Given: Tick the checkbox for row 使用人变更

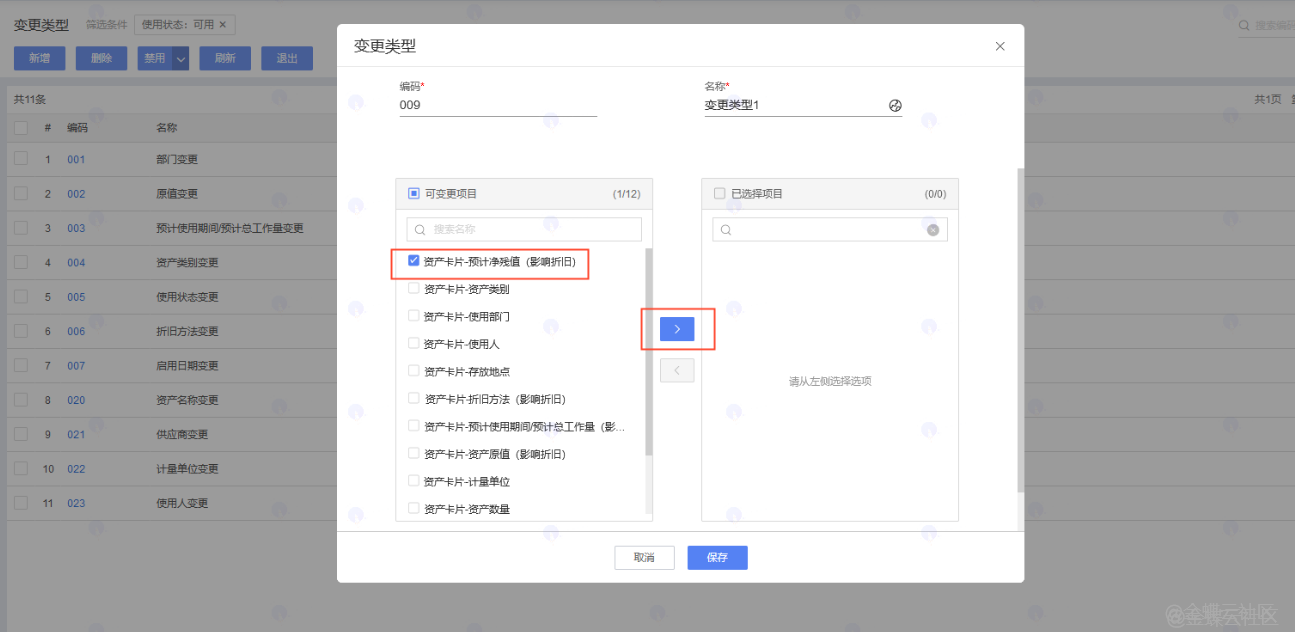Looking at the screenshot, I should tap(21, 503).
